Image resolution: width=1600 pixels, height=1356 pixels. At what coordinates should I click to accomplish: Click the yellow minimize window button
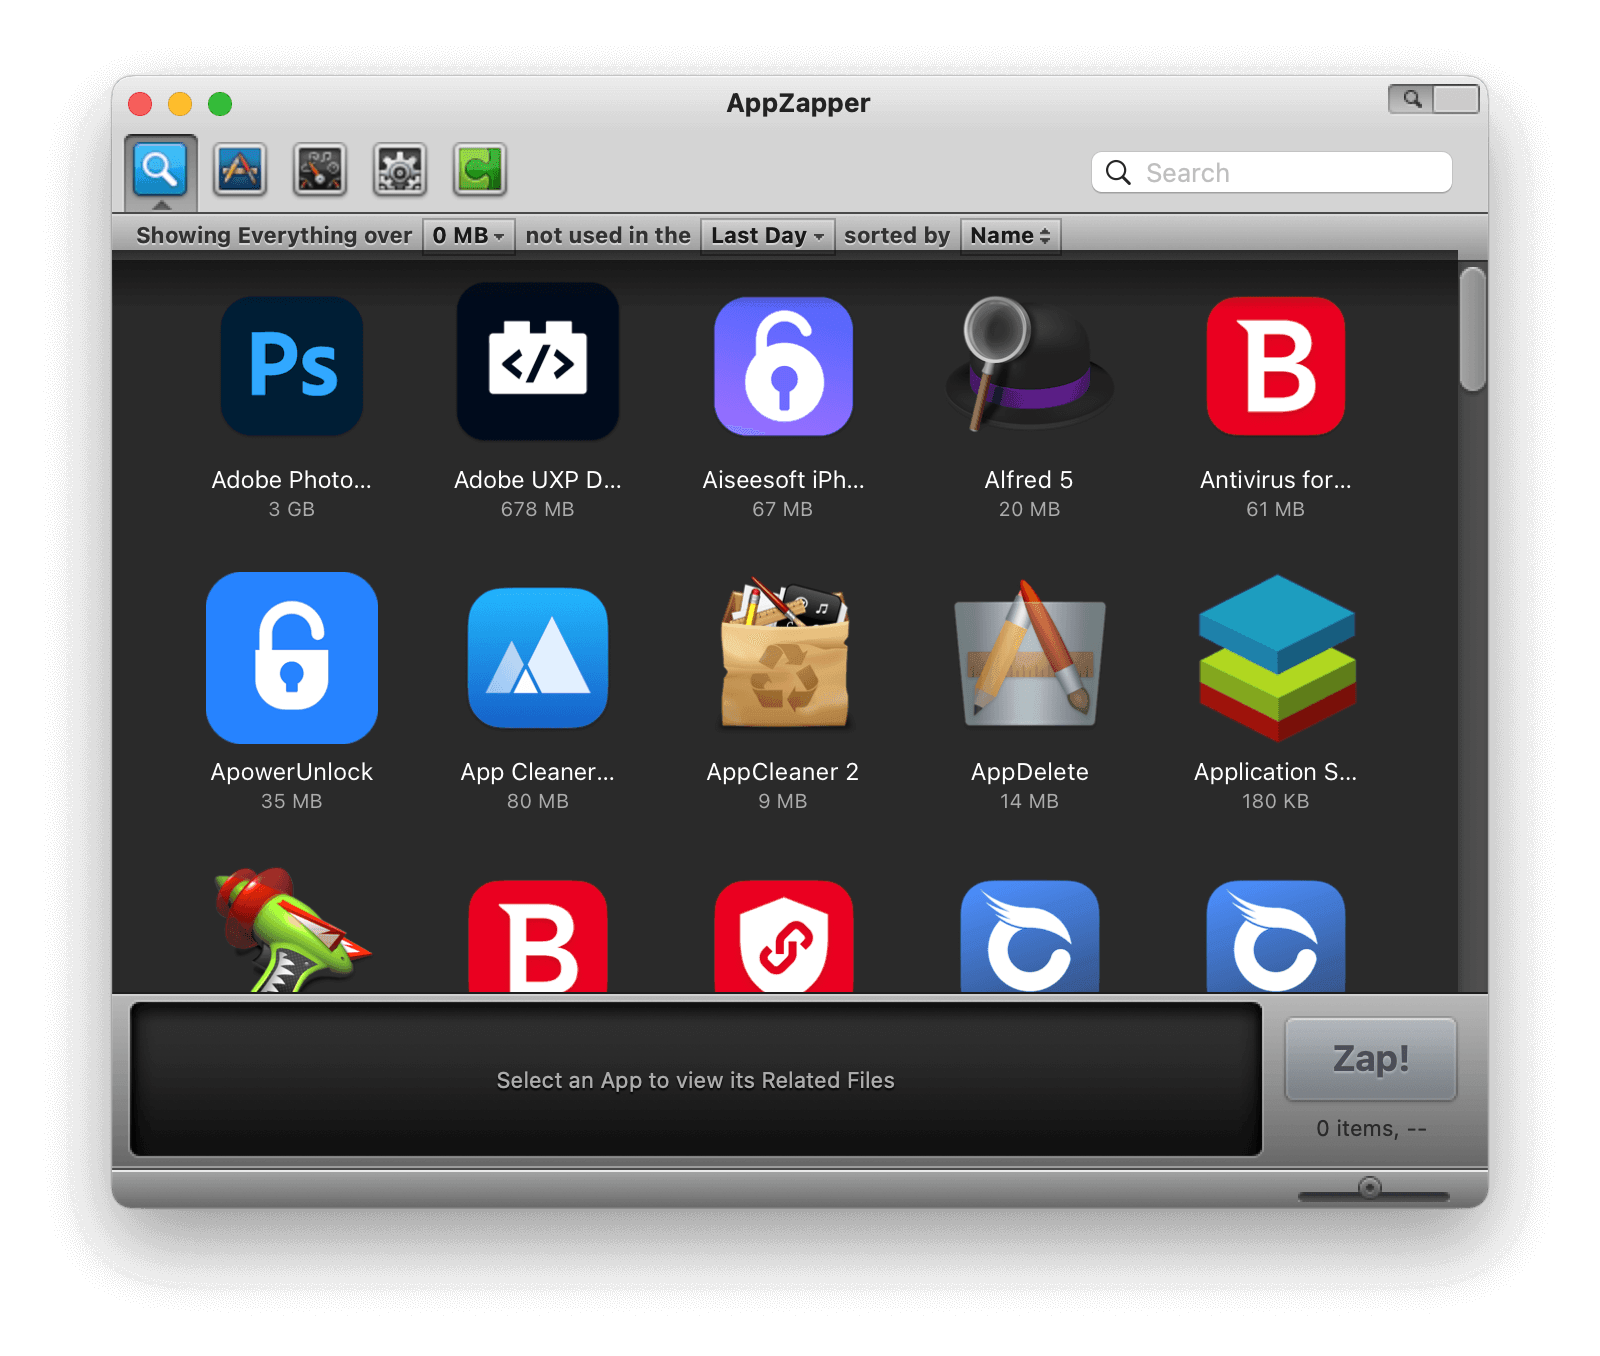tap(180, 104)
